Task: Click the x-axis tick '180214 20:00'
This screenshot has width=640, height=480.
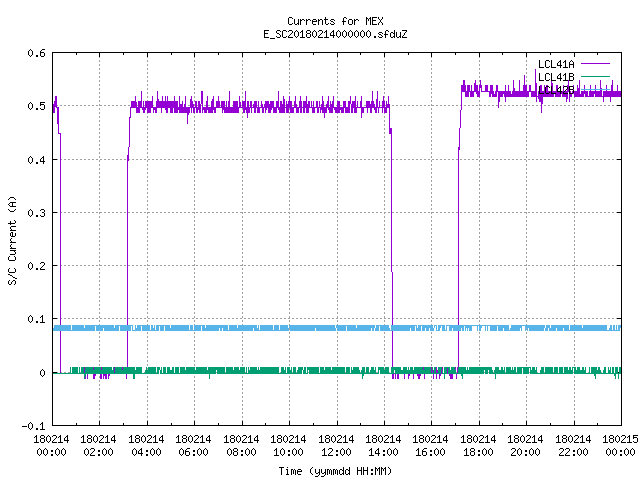Action: pos(525,446)
